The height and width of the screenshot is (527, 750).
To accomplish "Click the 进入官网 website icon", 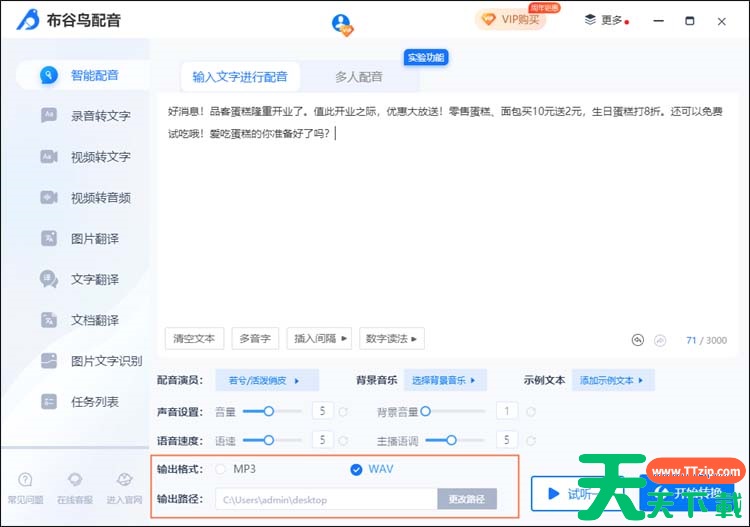I will (124, 487).
